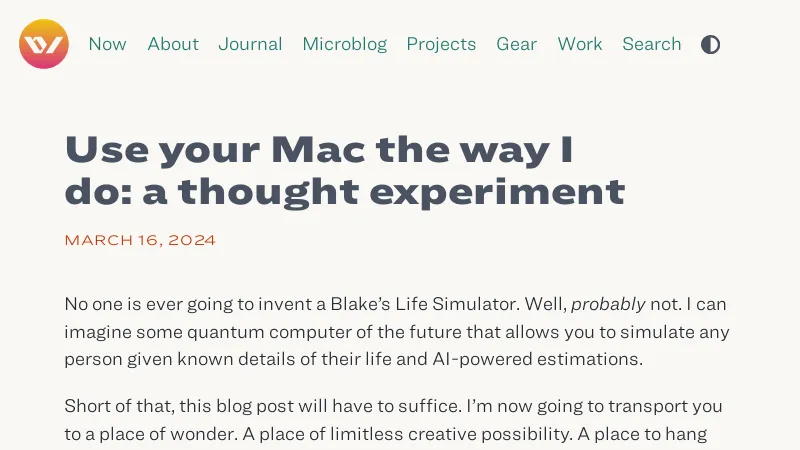Open the Now page

[x=108, y=44]
